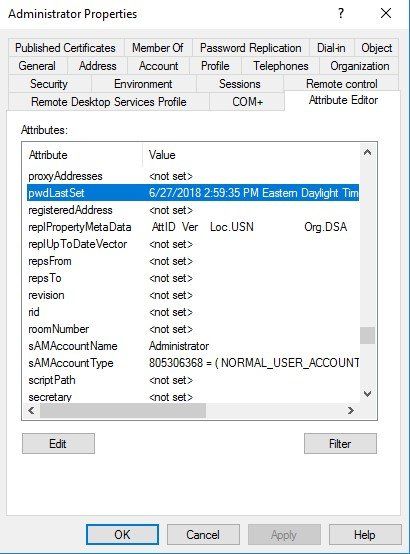Sort by the Attribute column header

pos(84,155)
